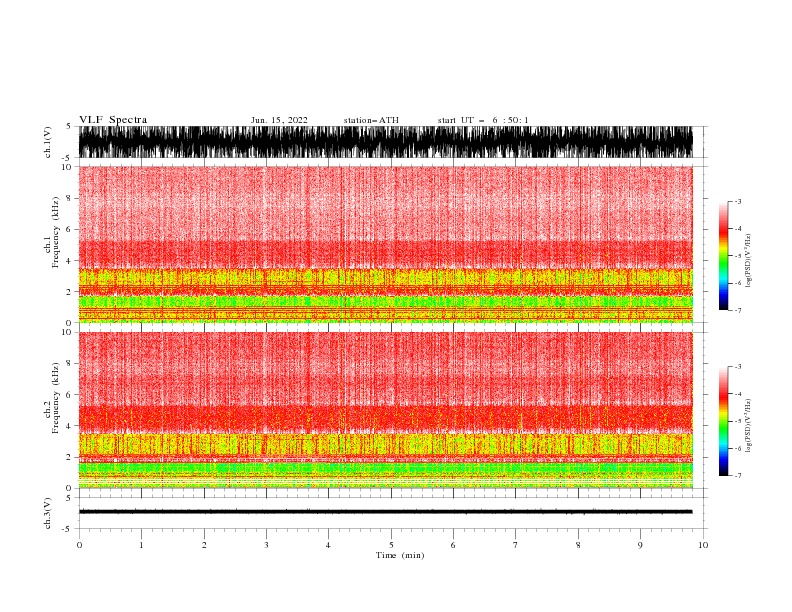The width and height of the screenshot is (792, 612).
Task: Click the "2" frequency tick on ch.1 axis
Action: pos(70,291)
